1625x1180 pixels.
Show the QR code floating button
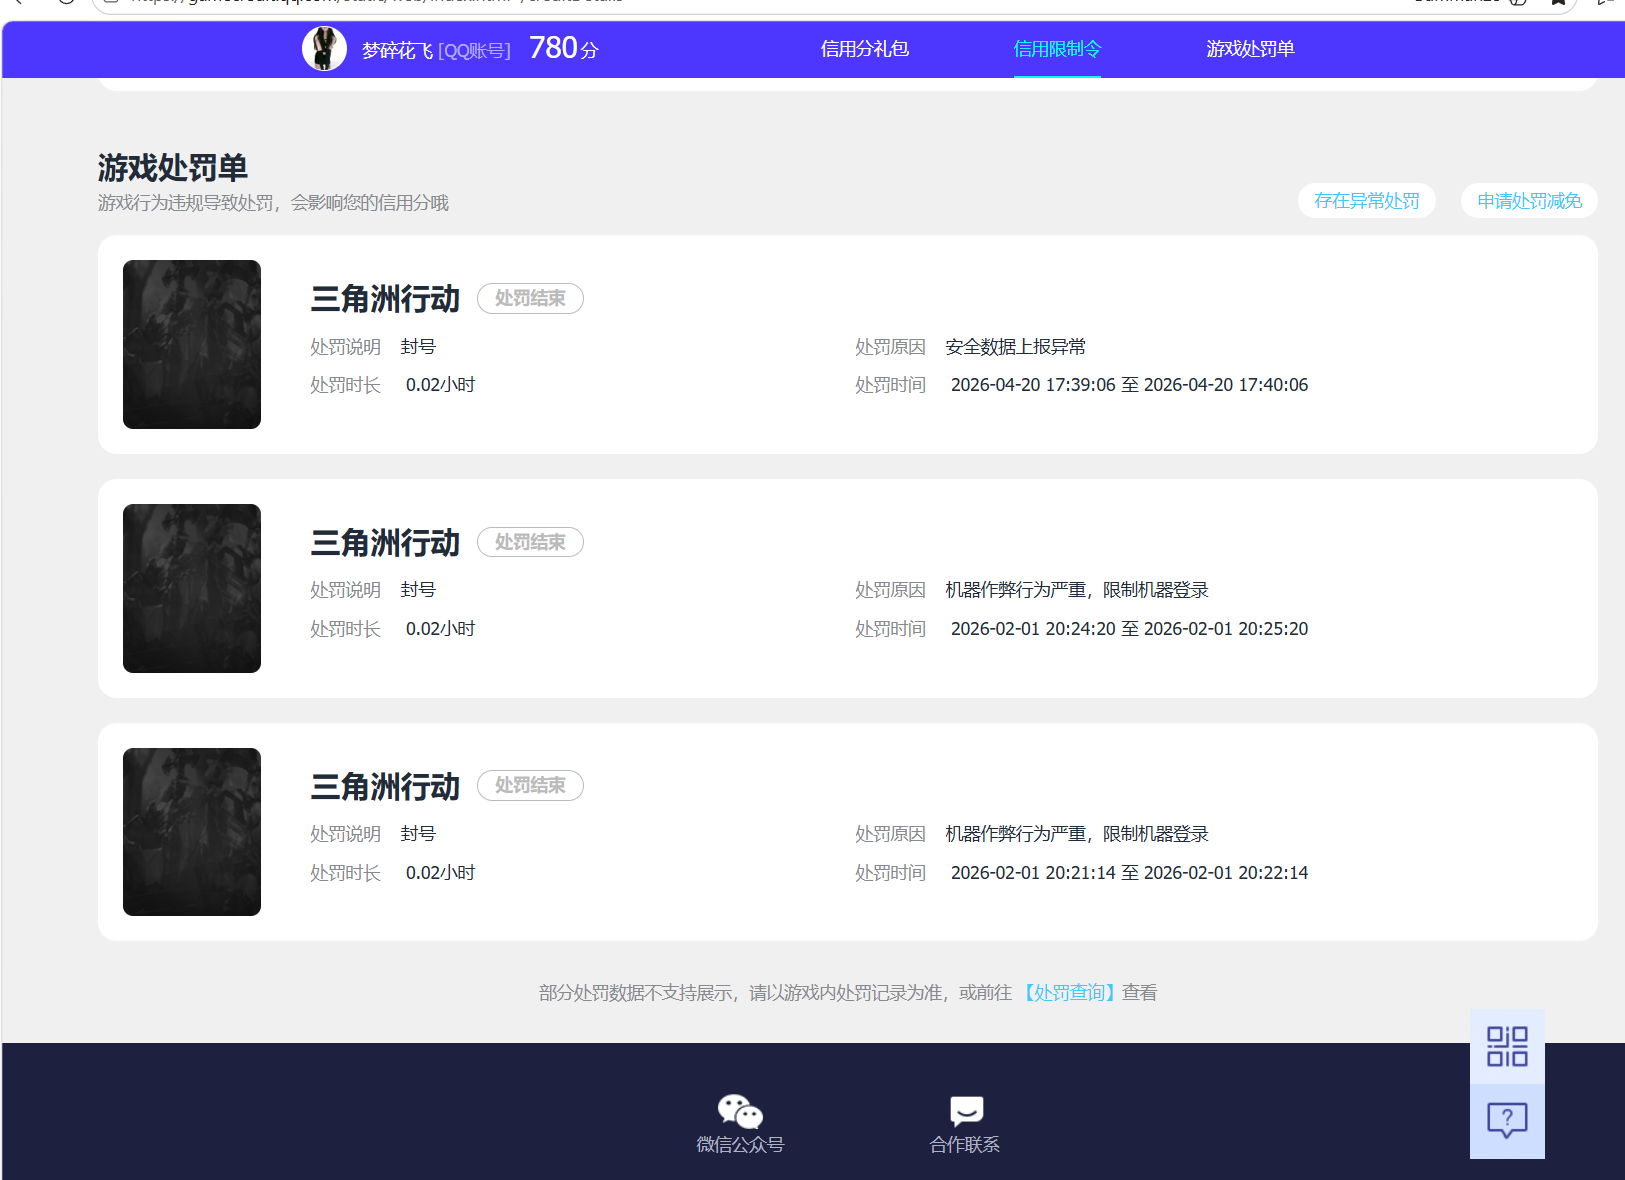pos(1507,1047)
